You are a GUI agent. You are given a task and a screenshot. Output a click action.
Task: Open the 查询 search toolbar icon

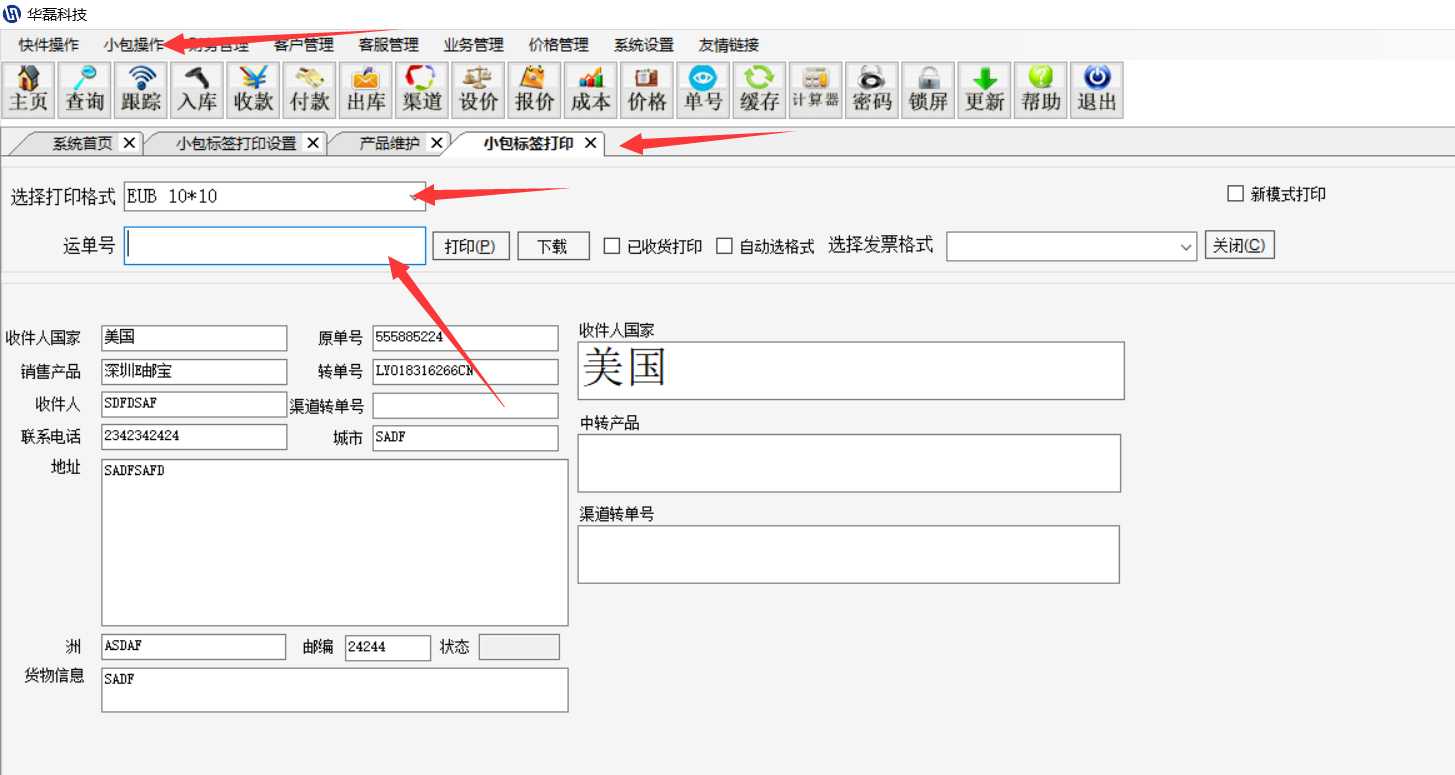(x=85, y=90)
